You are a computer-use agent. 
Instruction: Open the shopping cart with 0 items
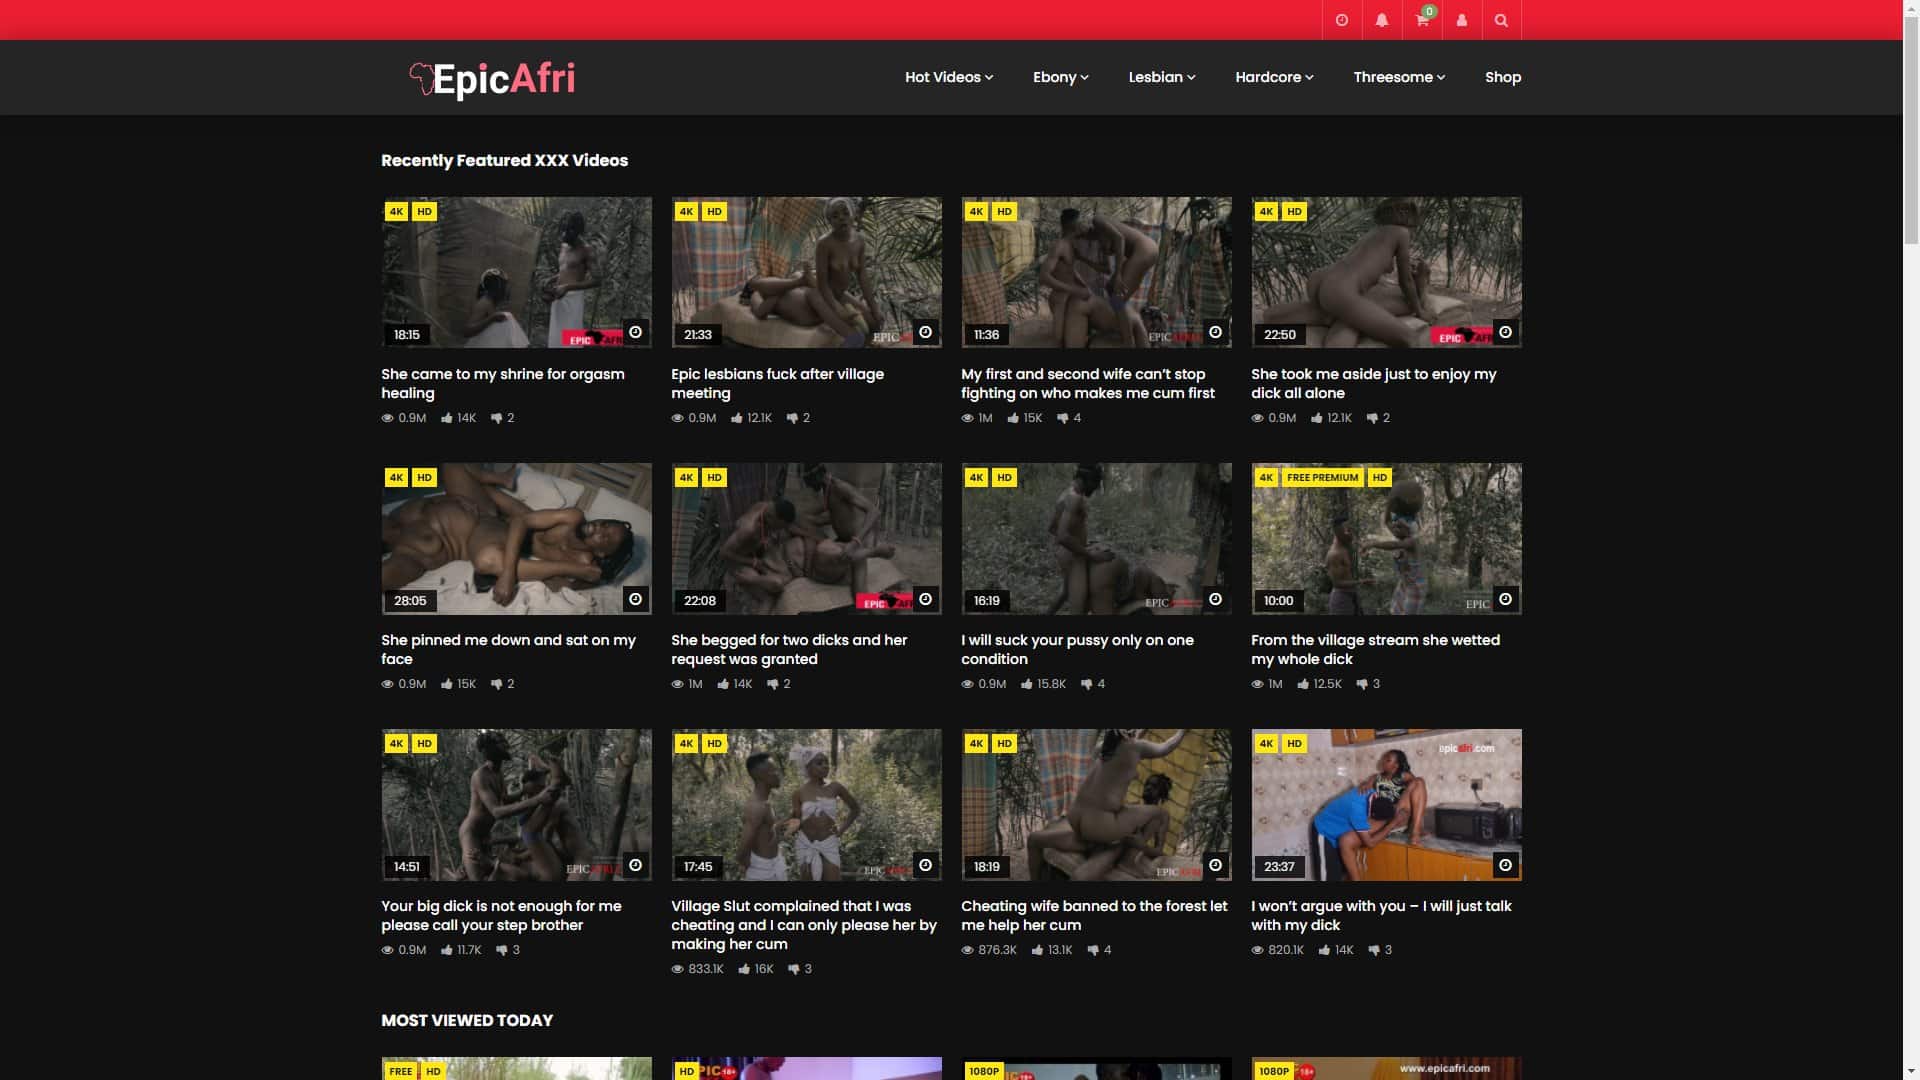click(1421, 20)
